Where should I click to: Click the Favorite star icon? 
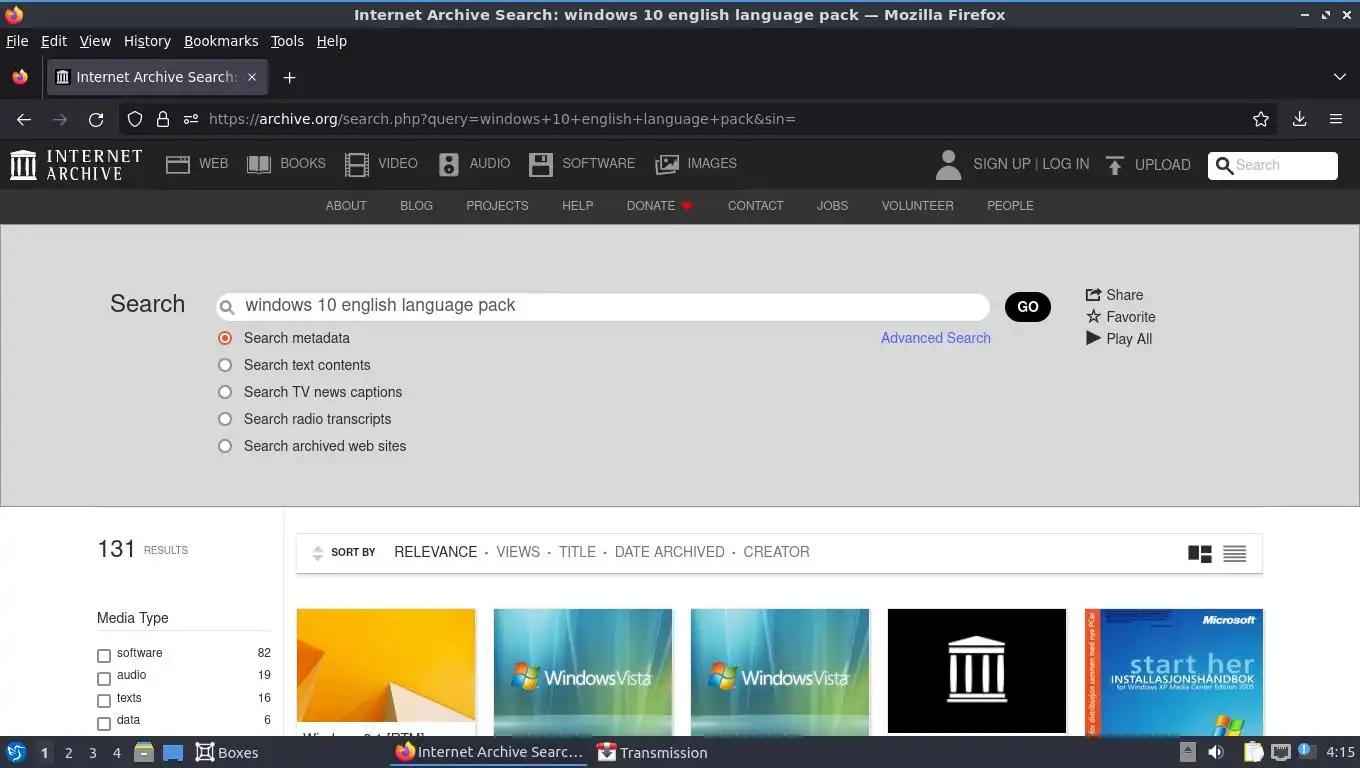pos(1093,316)
